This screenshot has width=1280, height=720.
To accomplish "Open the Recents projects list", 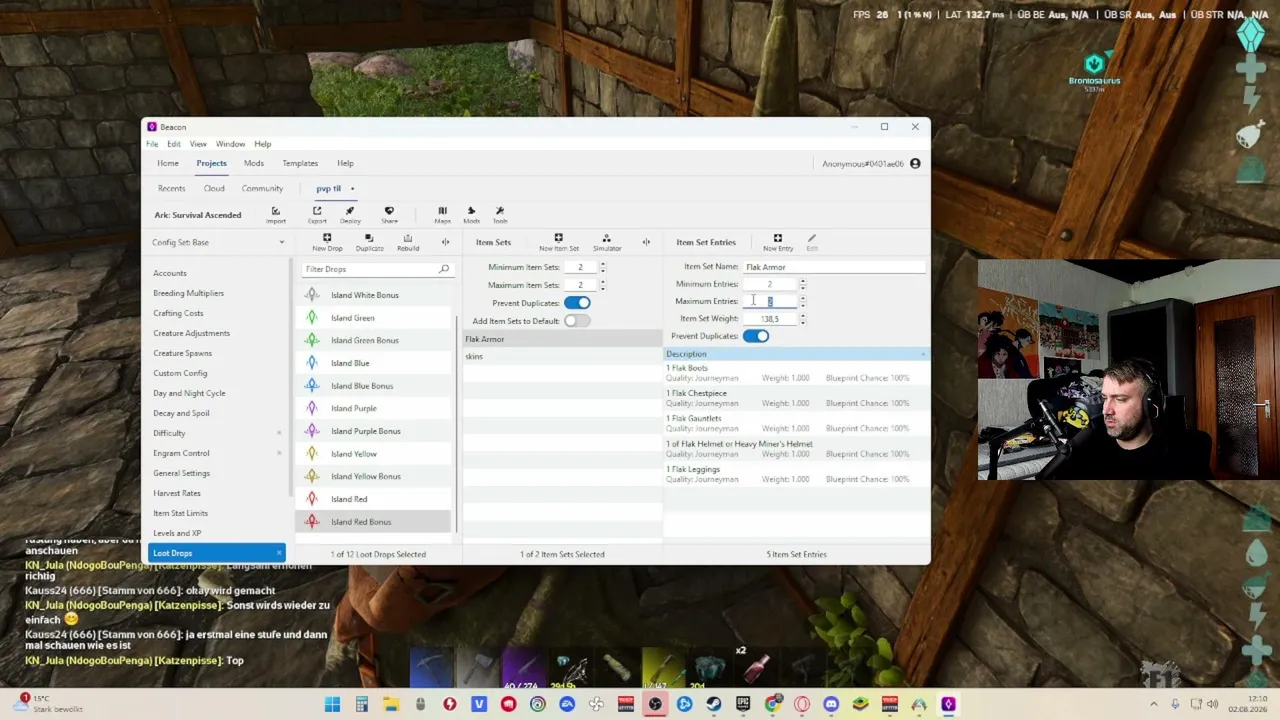I will (171, 188).
